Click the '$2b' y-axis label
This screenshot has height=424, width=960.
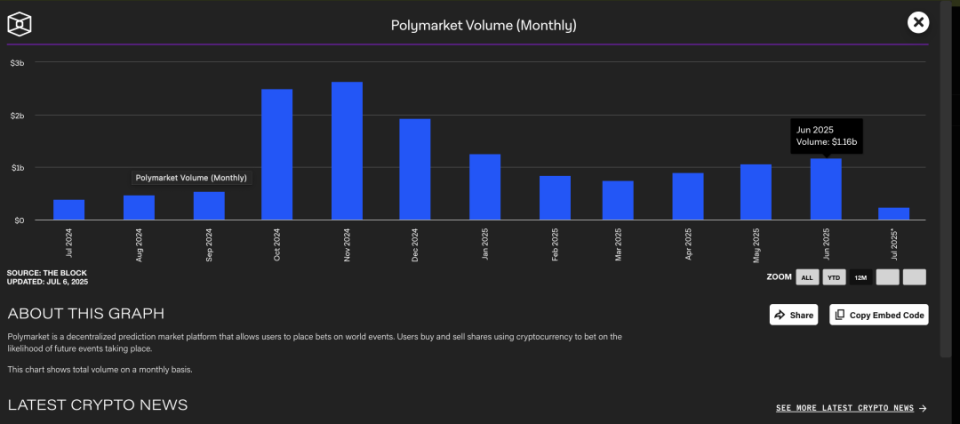[17, 115]
